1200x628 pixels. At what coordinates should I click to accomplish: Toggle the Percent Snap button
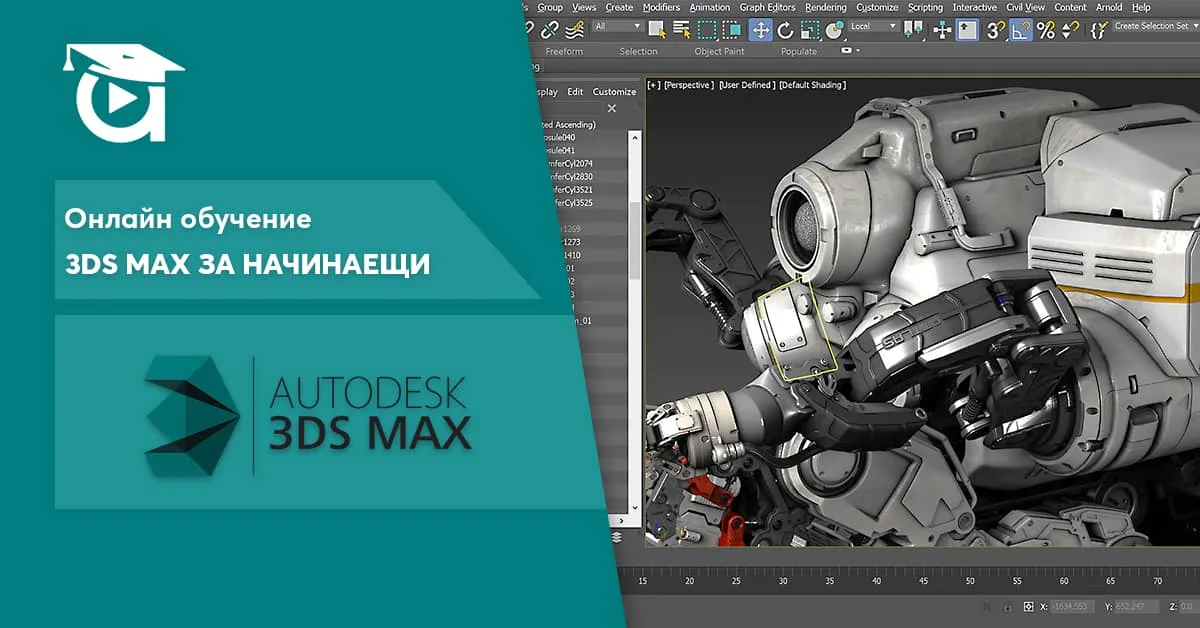click(1046, 29)
